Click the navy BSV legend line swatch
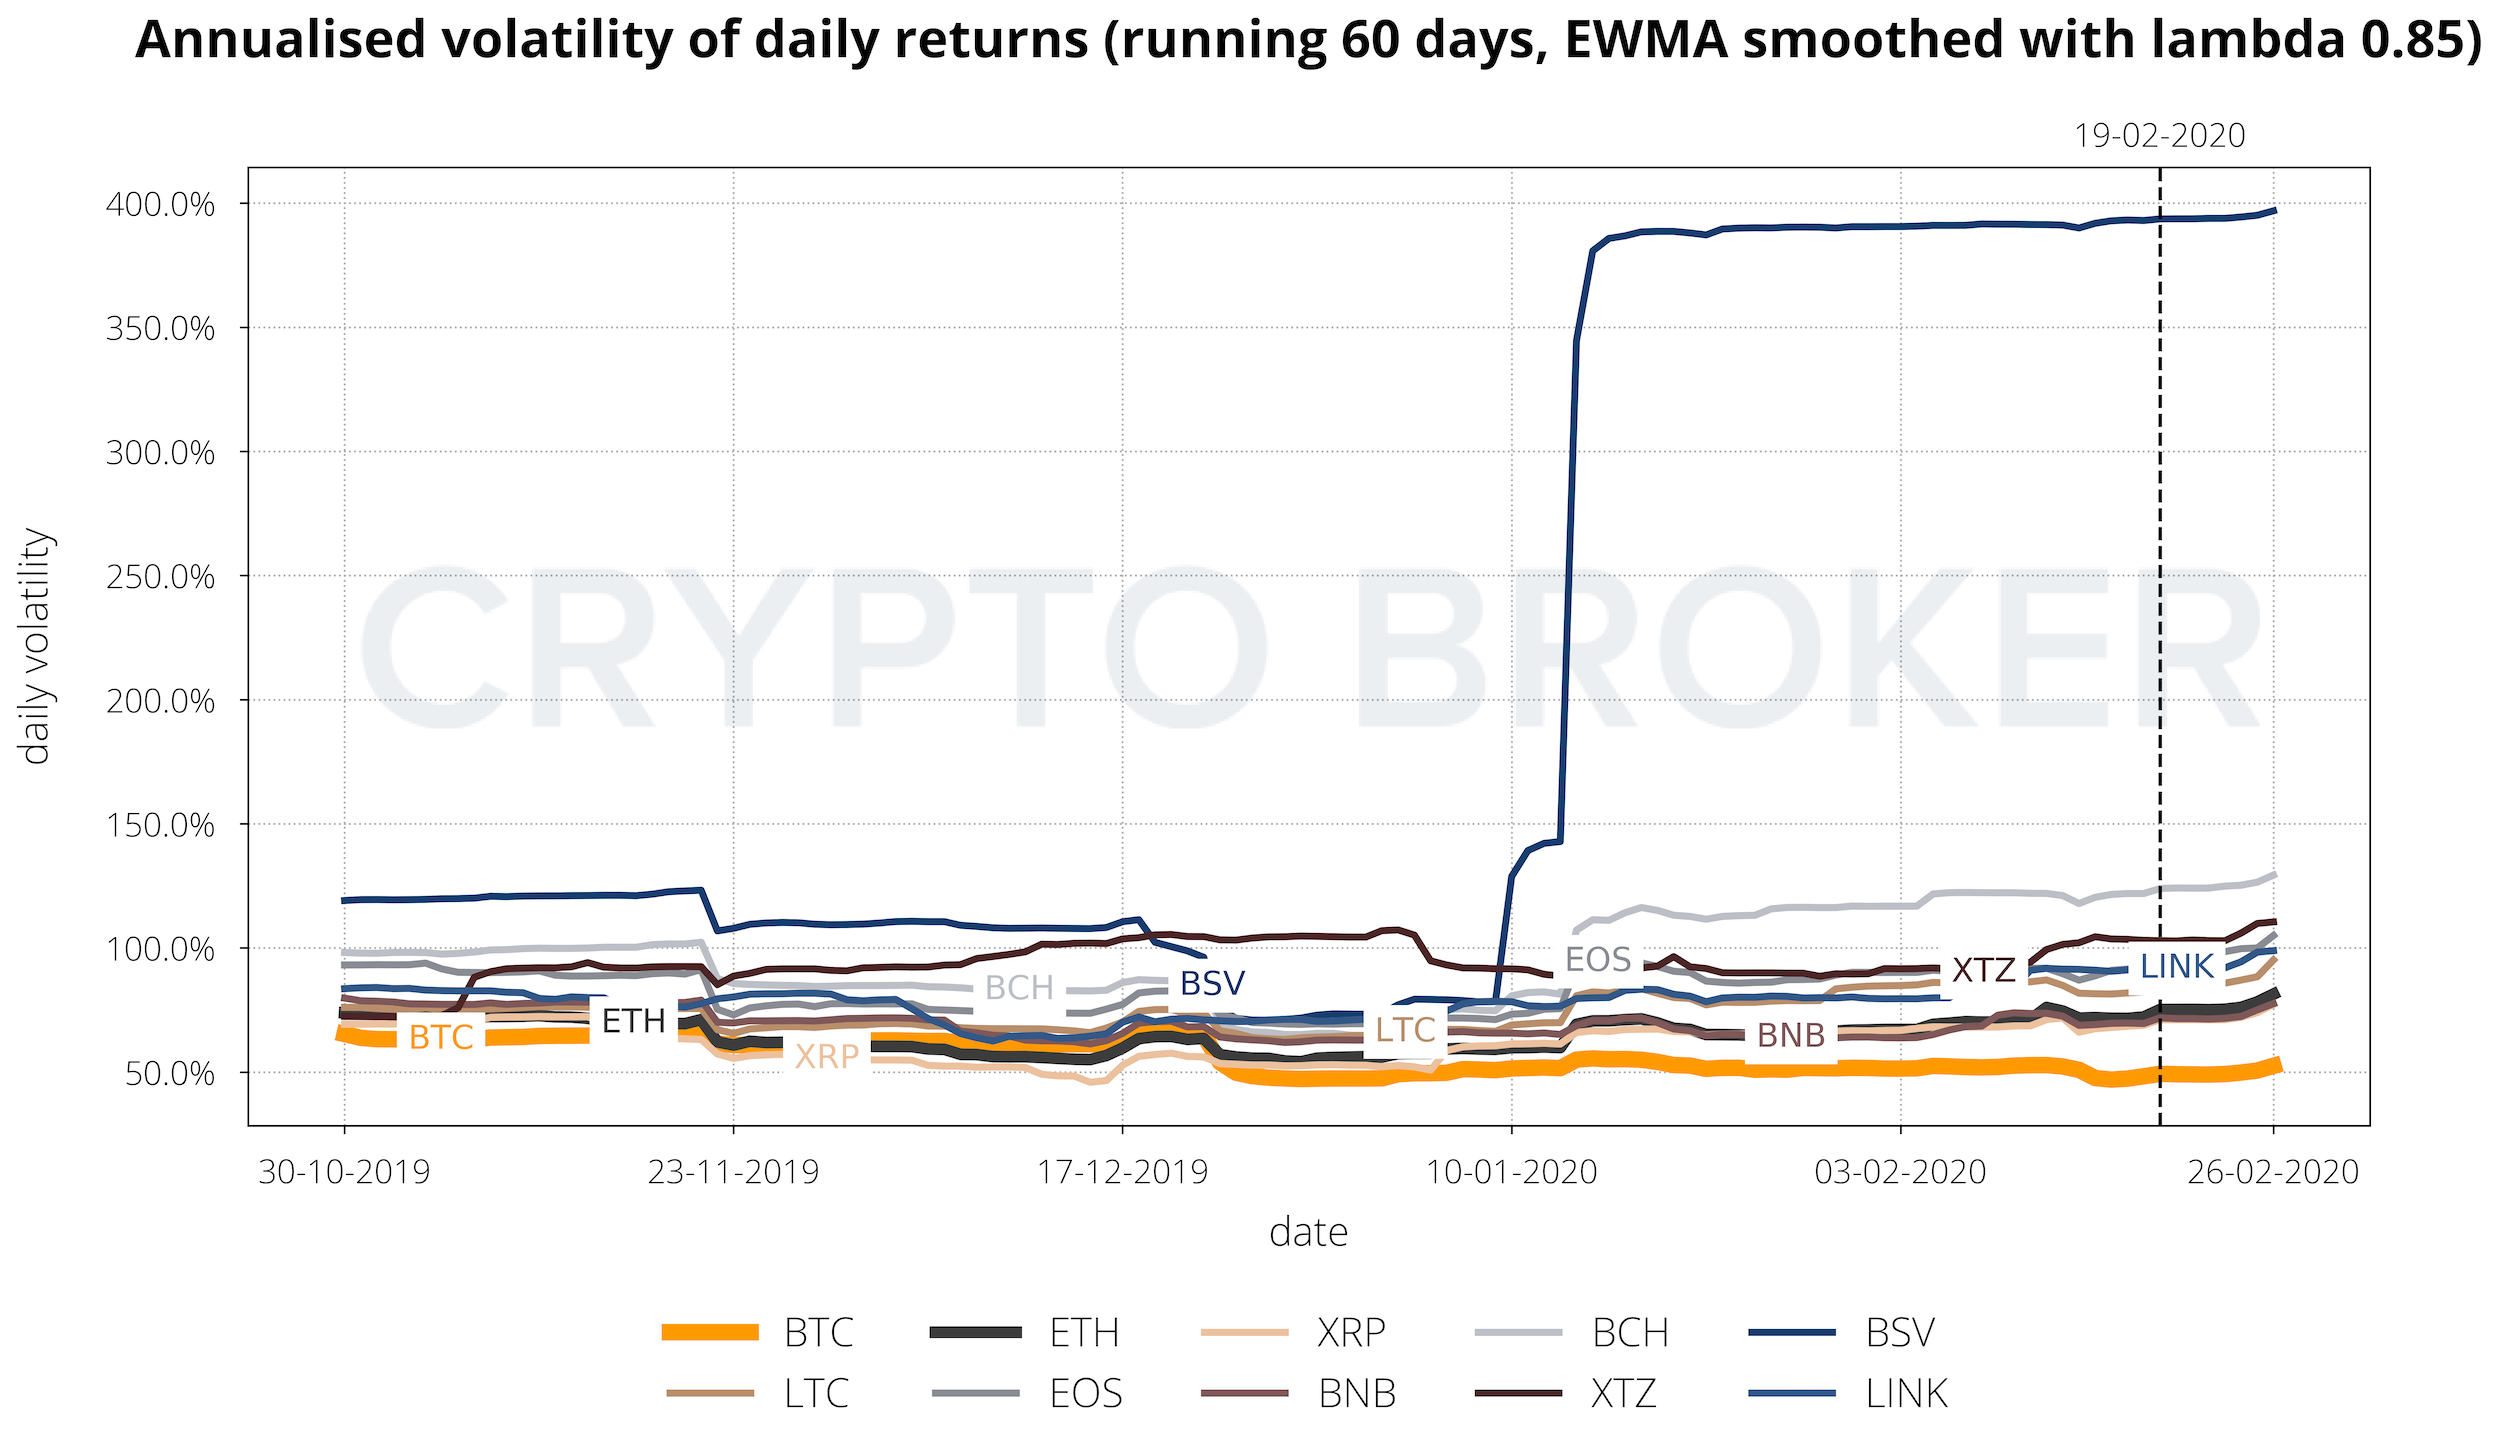Viewport: 2500px width, 1450px height. [x=1792, y=1332]
